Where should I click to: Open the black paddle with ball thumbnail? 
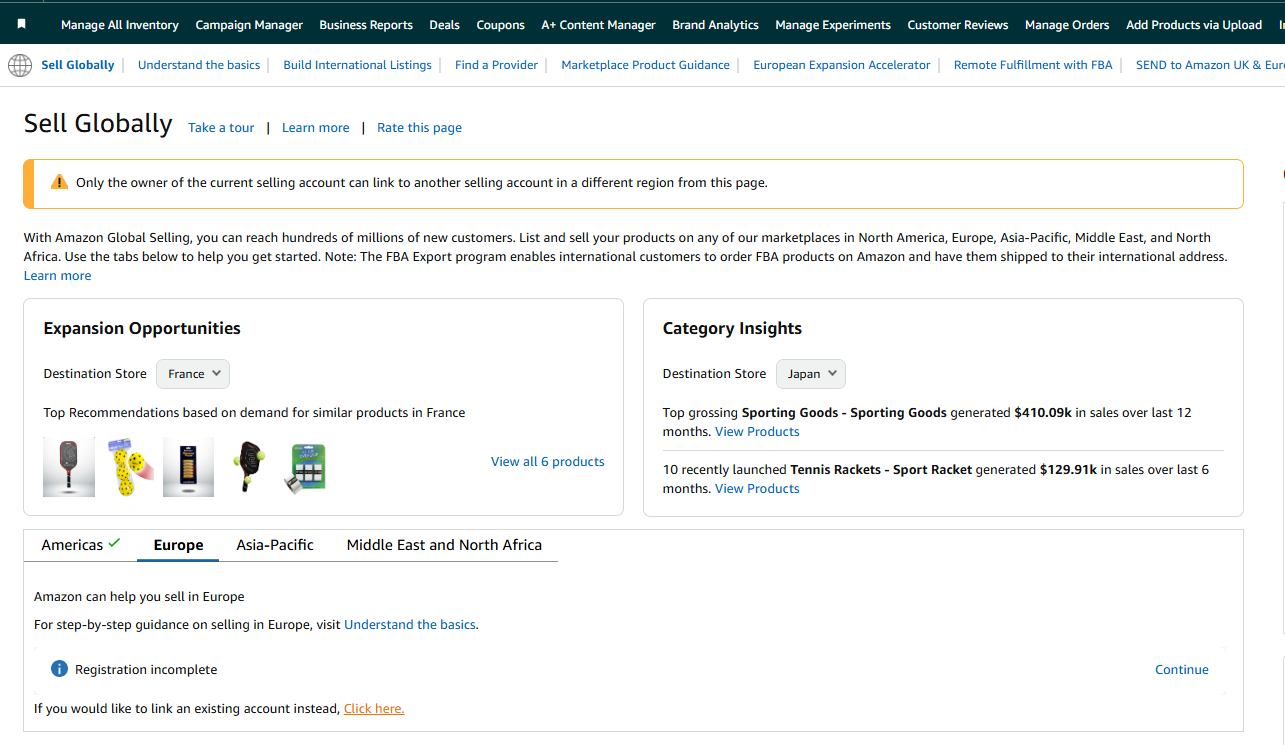pyautogui.click(x=247, y=466)
